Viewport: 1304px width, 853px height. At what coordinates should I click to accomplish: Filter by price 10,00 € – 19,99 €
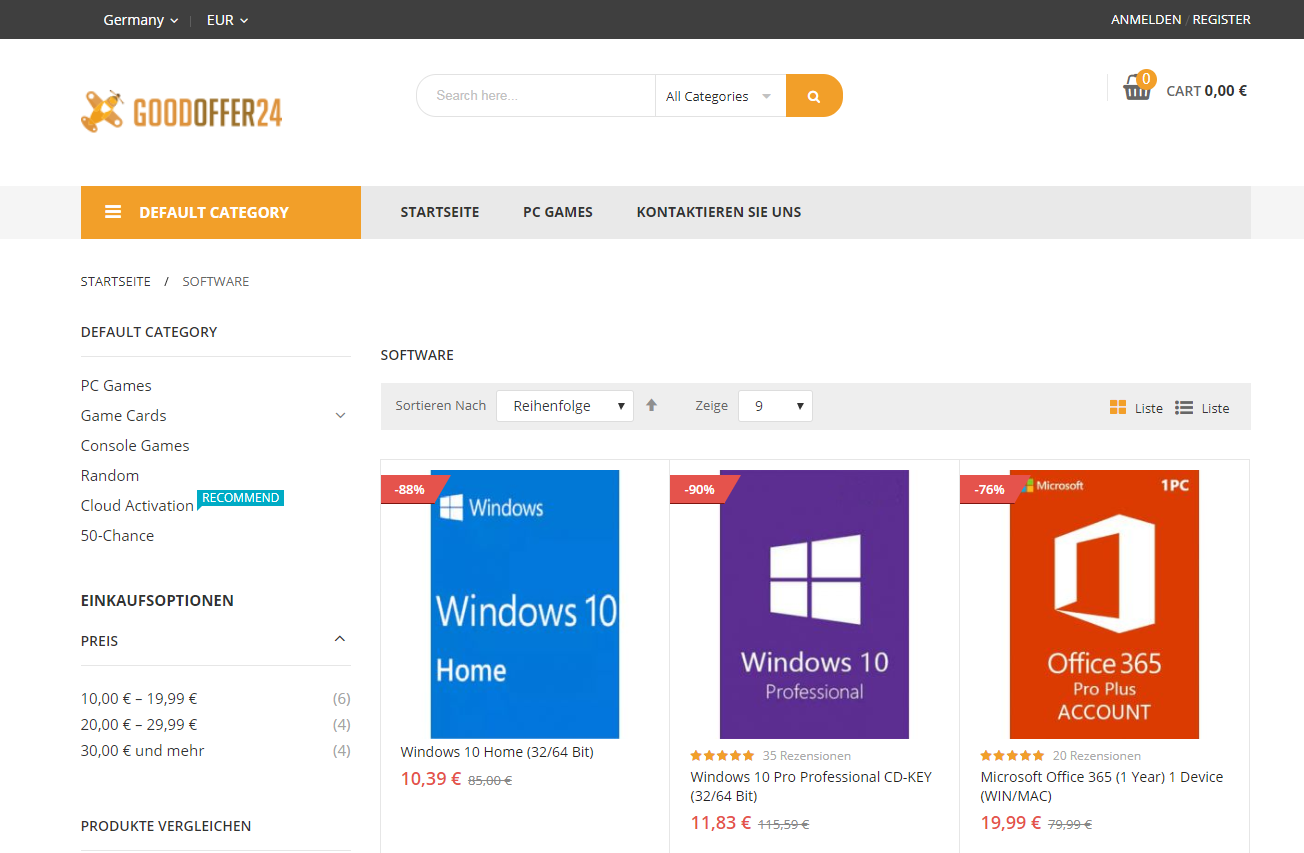coord(139,699)
